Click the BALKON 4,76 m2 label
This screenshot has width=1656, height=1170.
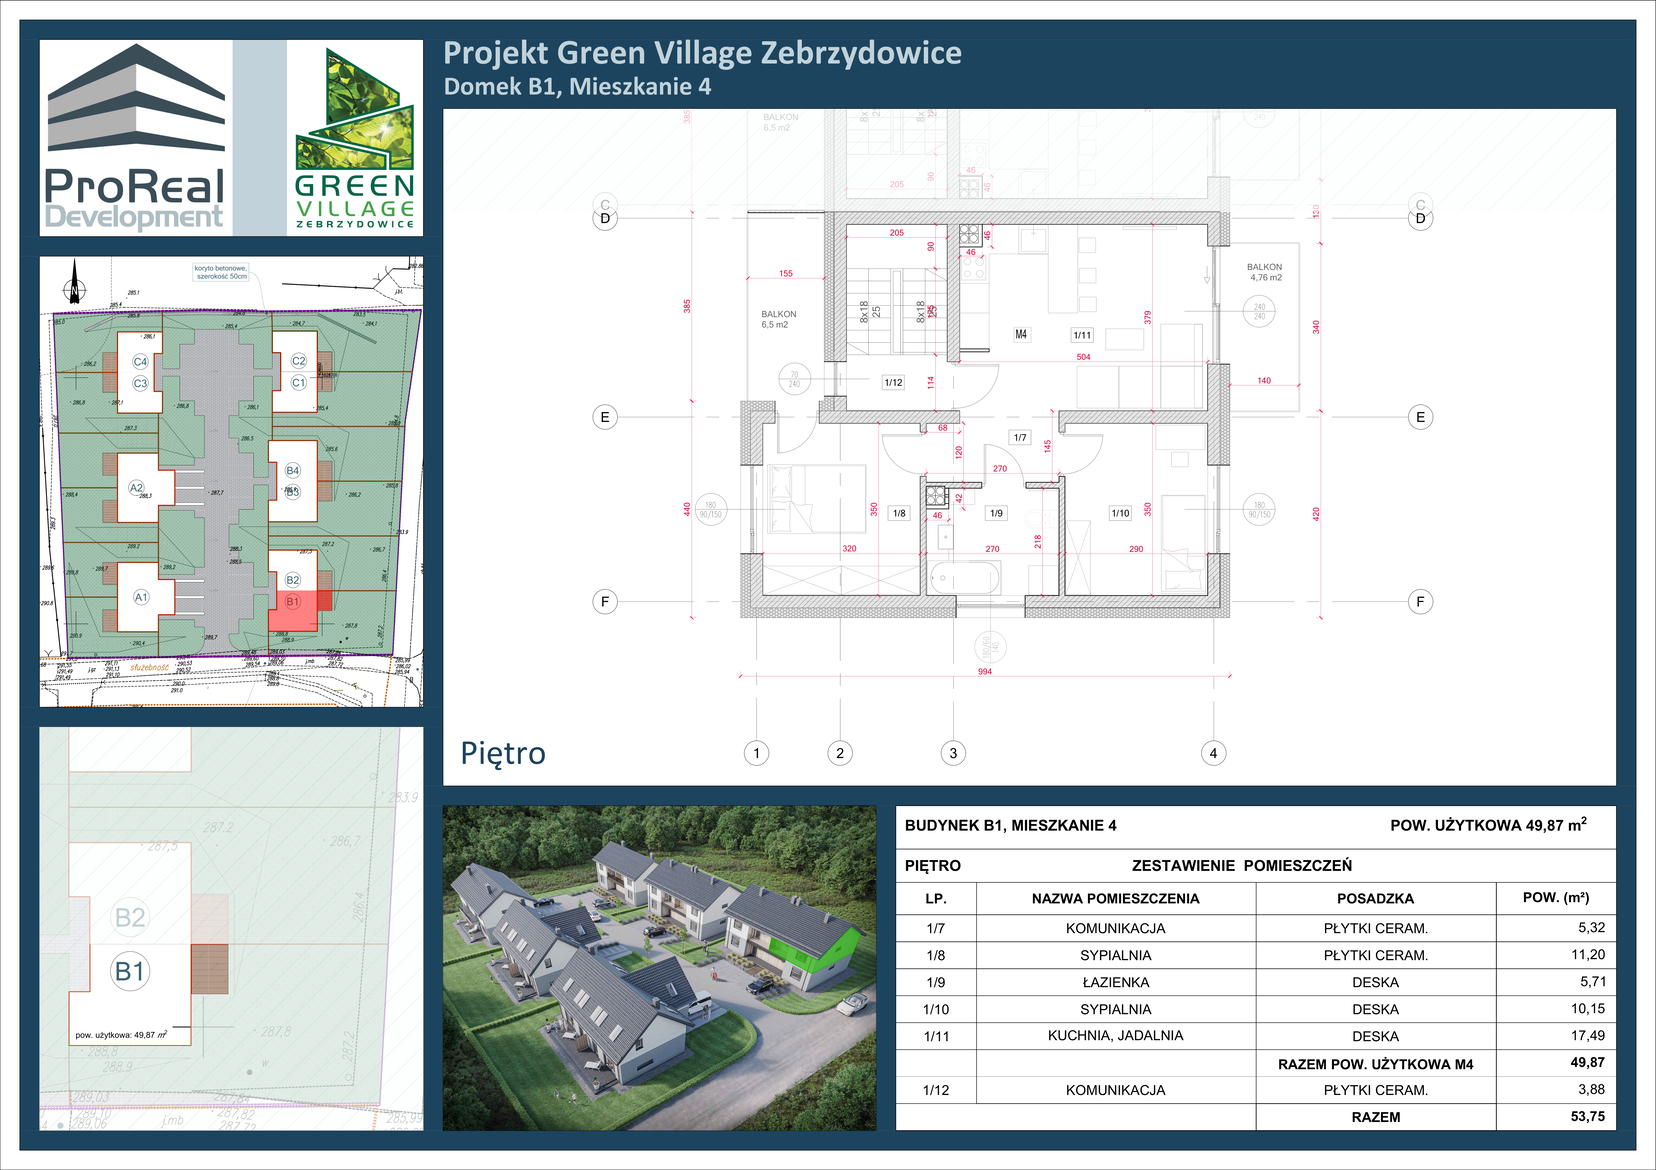coord(1264,272)
